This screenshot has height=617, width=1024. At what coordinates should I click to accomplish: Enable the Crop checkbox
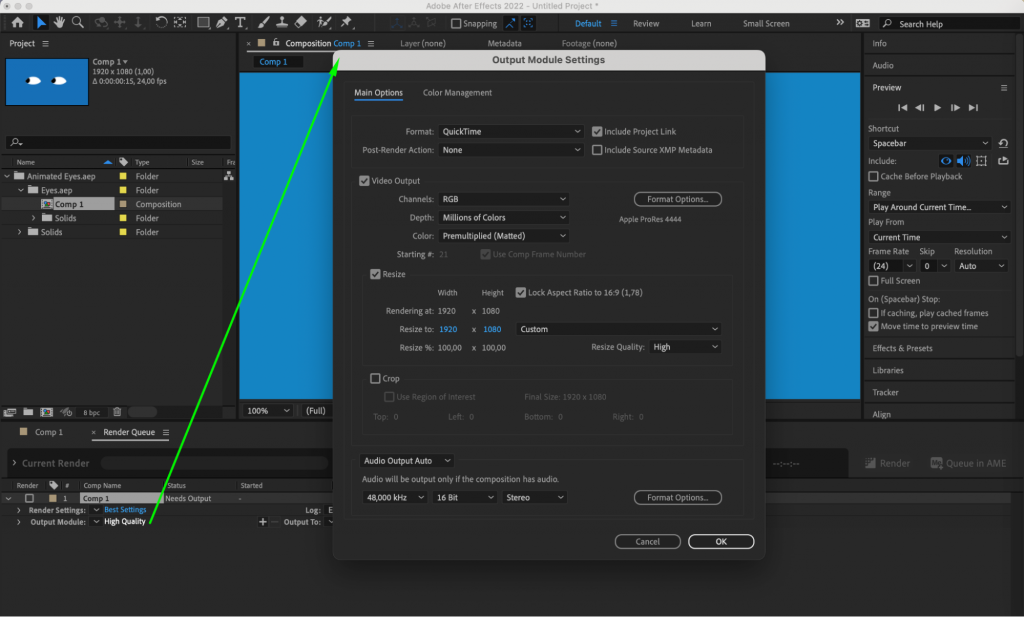pos(376,378)
